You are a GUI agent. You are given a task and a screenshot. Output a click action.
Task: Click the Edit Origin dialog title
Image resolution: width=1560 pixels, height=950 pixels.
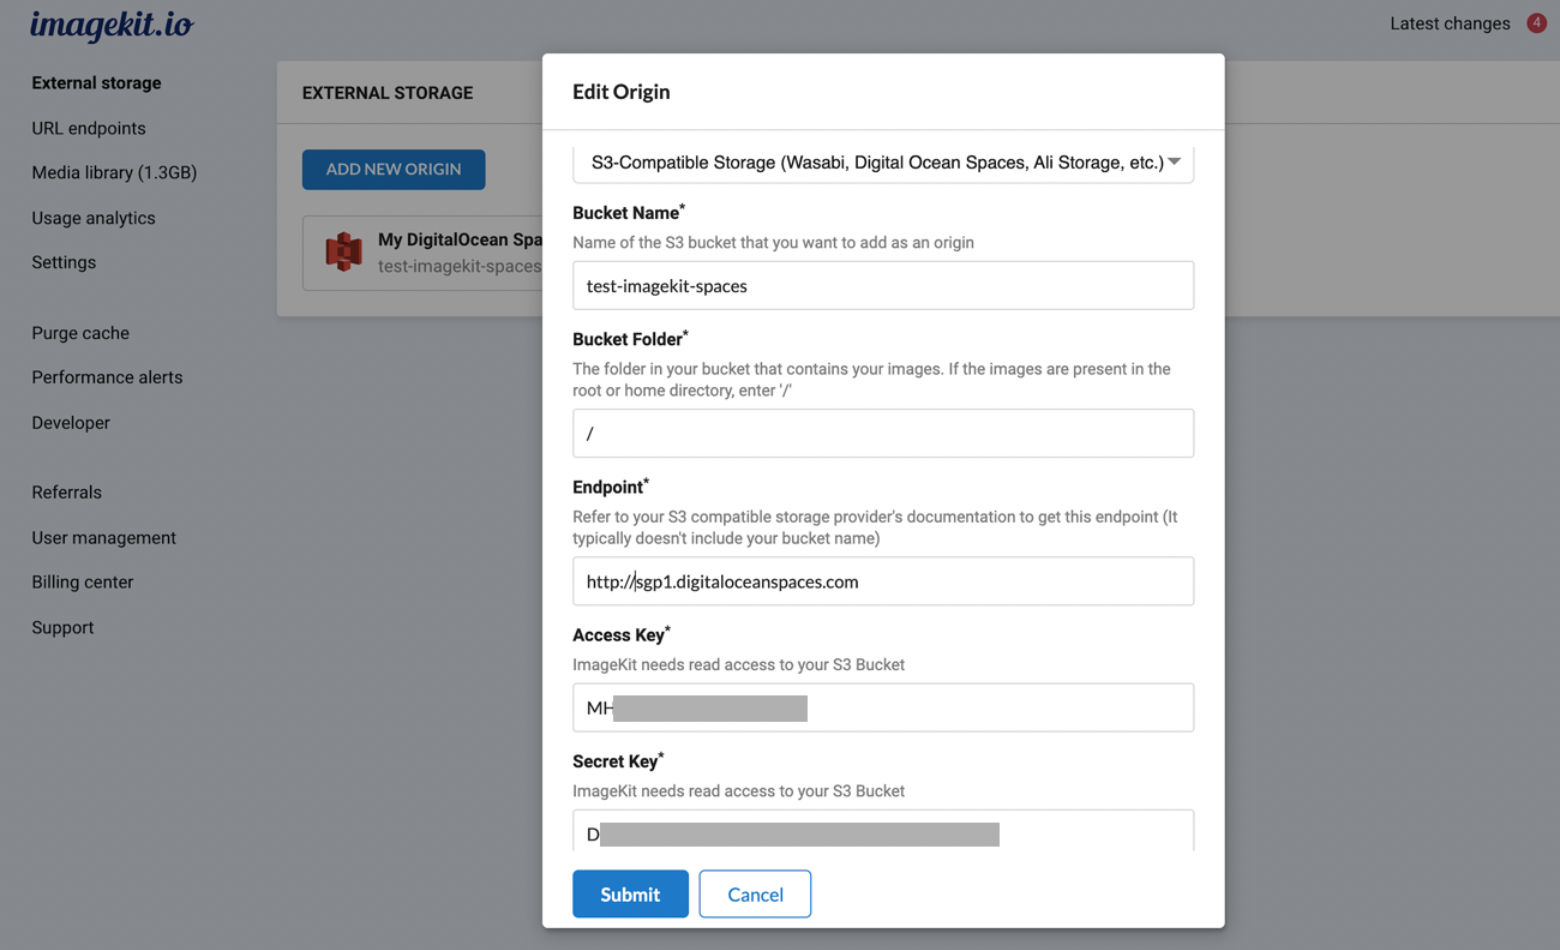(621, 92)
